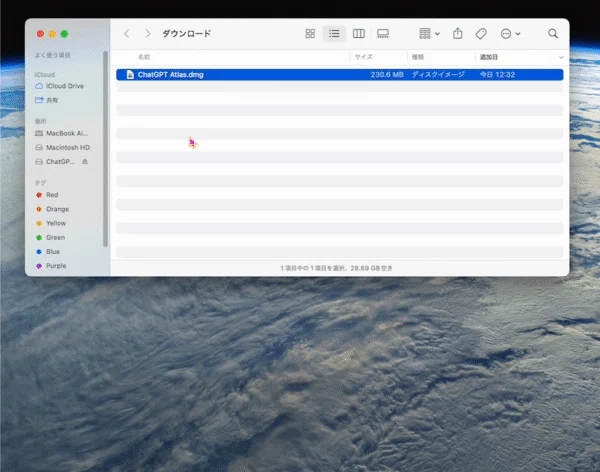Go forward with the right chevron

[x=148, y=34]
